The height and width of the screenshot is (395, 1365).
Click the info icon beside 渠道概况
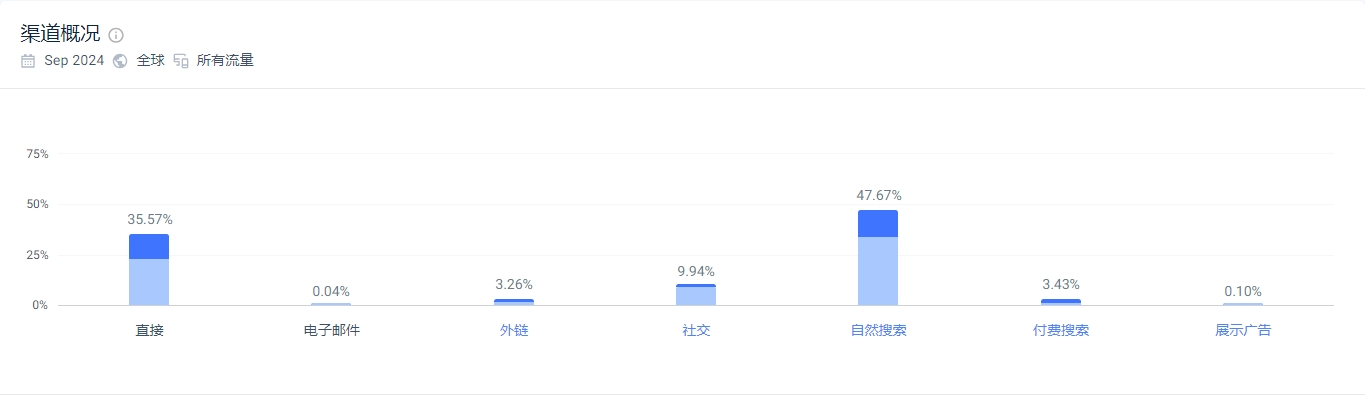click(x=116, y=35)
